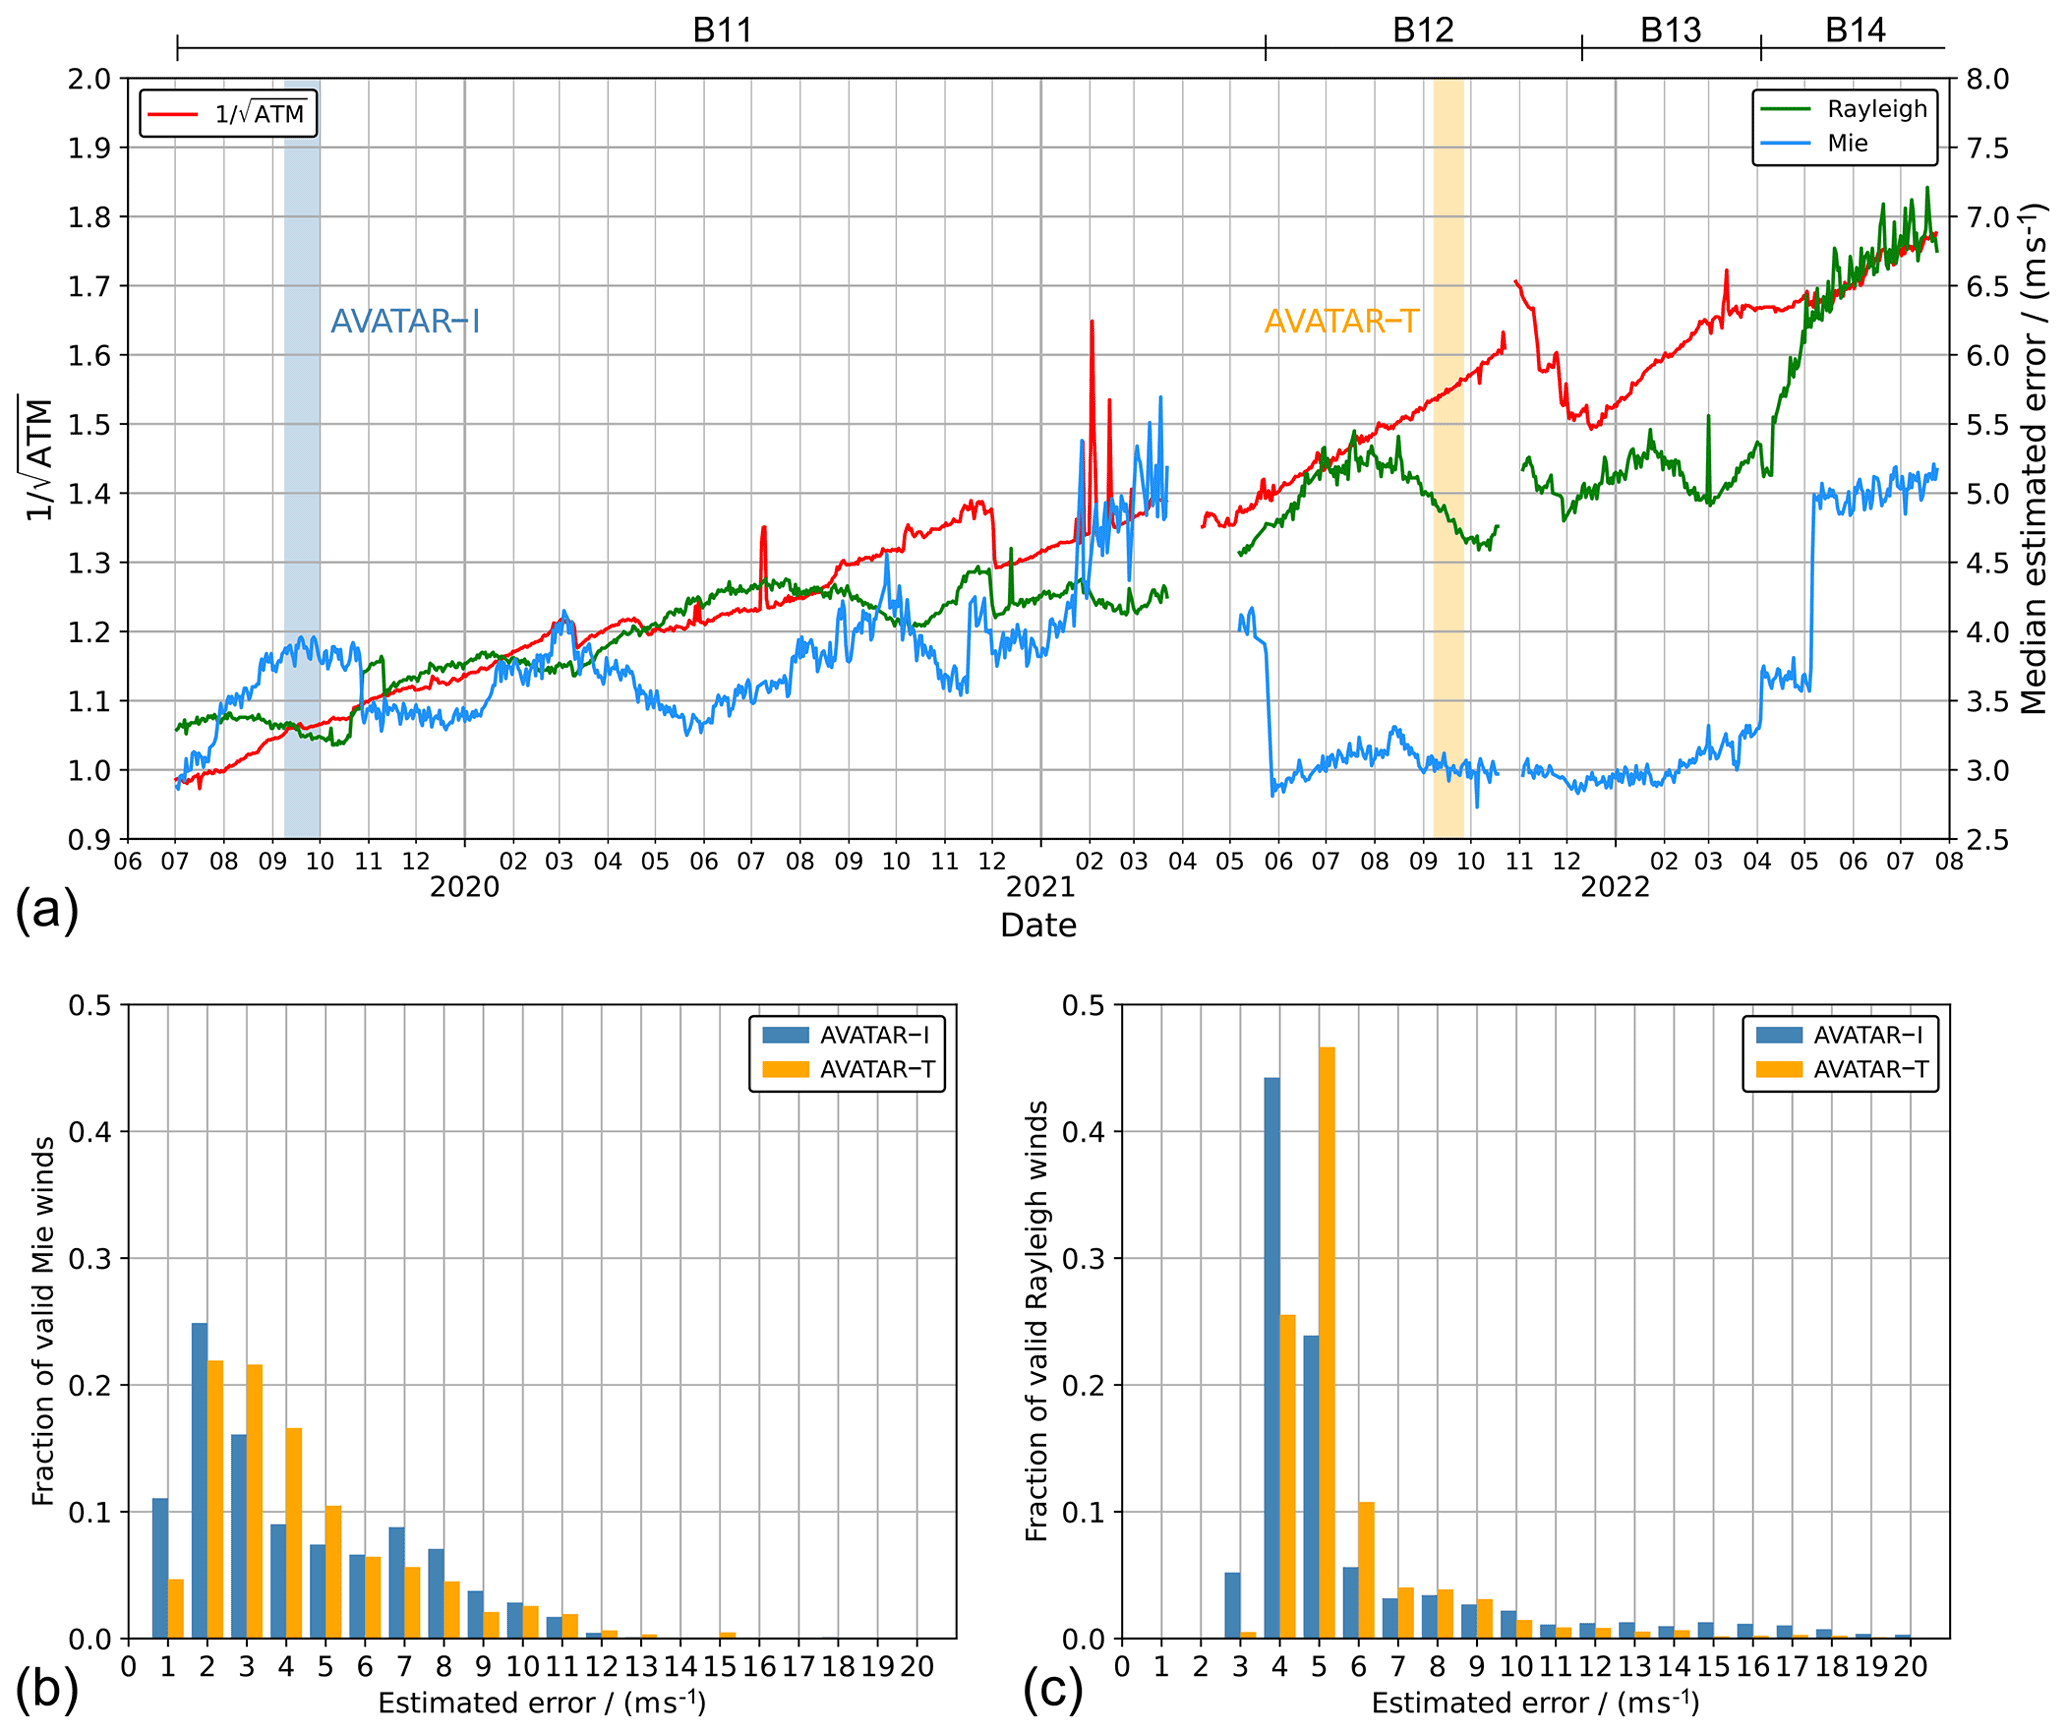
Task: Click the 2022 year label on date axis
Action: (x=1614, y=887)
